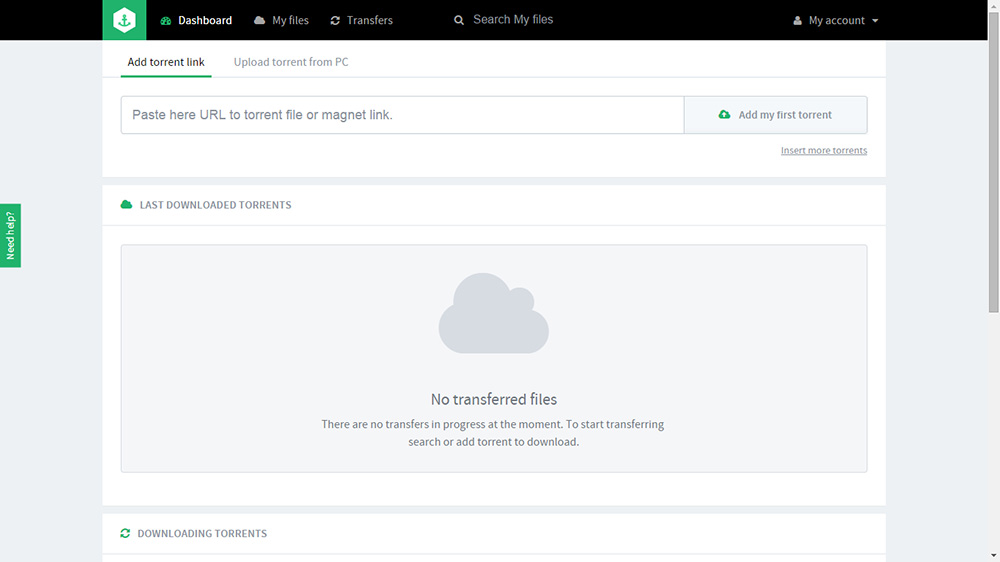The height and width of the screenshot is (562, 1000).
Task: Click the Transfers sync arrows icon
Action: coord(335,20)
